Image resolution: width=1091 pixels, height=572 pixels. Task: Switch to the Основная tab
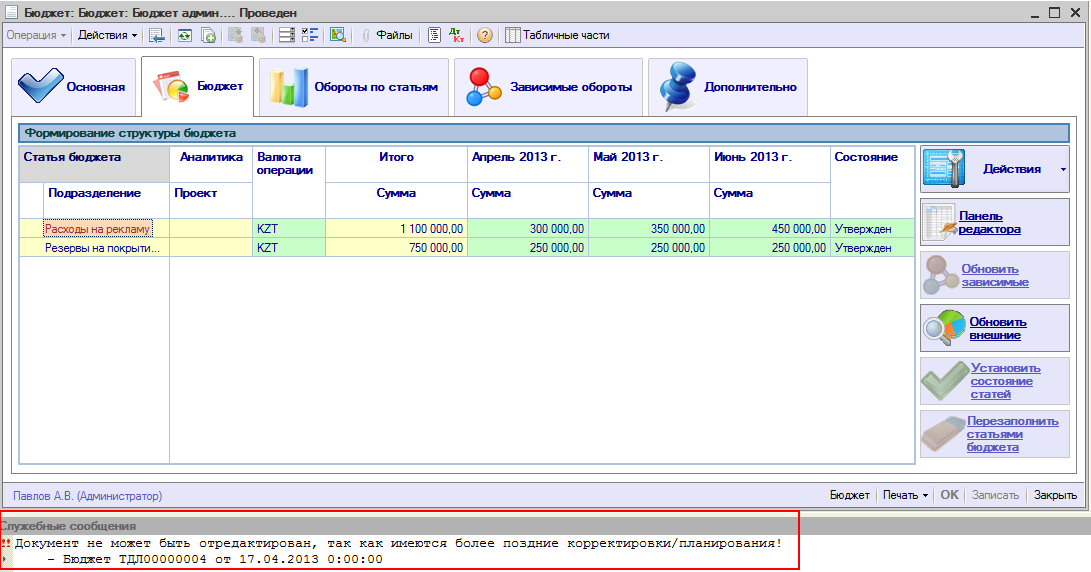point(72,87)
